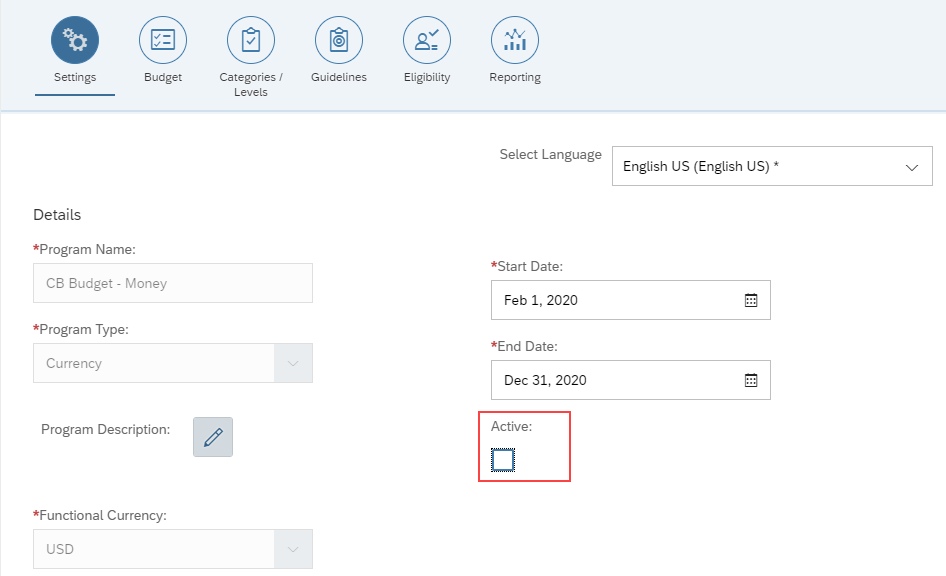
Task: Select the Categories / Levels clipboard icon
Action: pos(251,40)
